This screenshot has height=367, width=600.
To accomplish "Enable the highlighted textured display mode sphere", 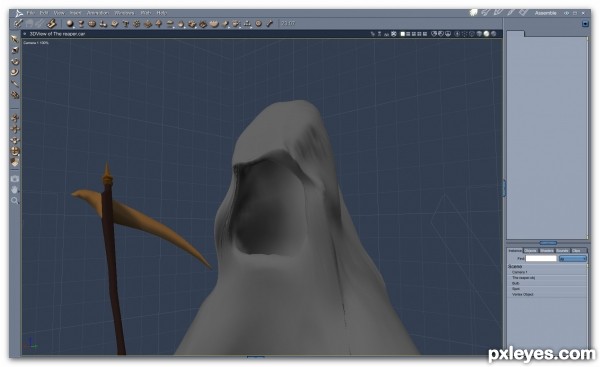I will 486,34.
